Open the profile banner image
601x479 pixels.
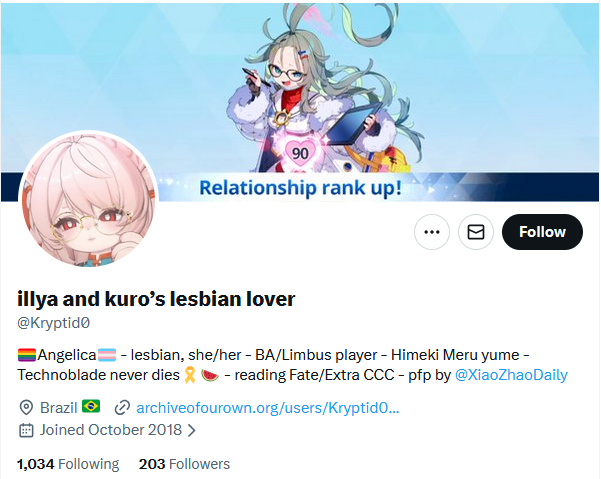tap(300, 102)
